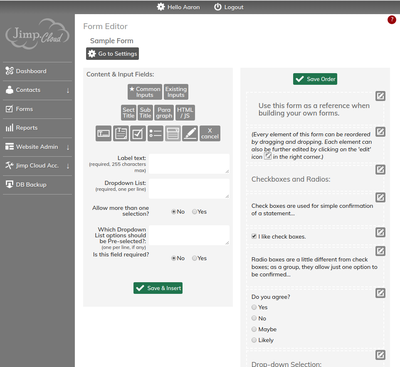Image resolution: width=400 pixels, height=367 pixels.
Task: Edit the 'I like check boxes' element
Action: click(380, 232)
